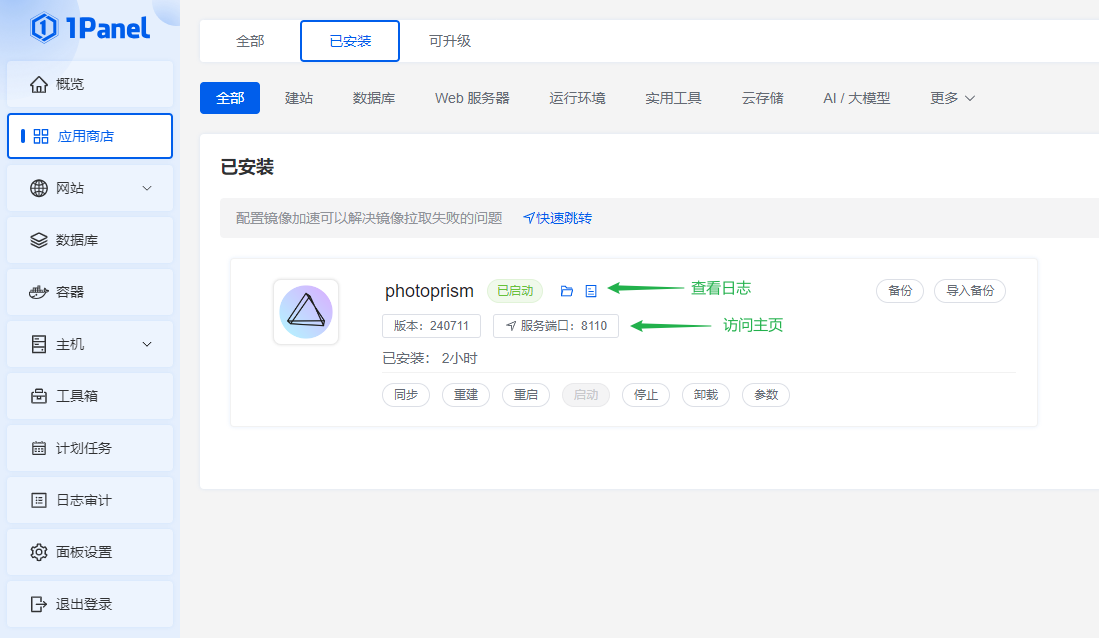Open the 更多 category dropdown
The height and width of the screenshot is (638, 1099).
click(952, 98)
